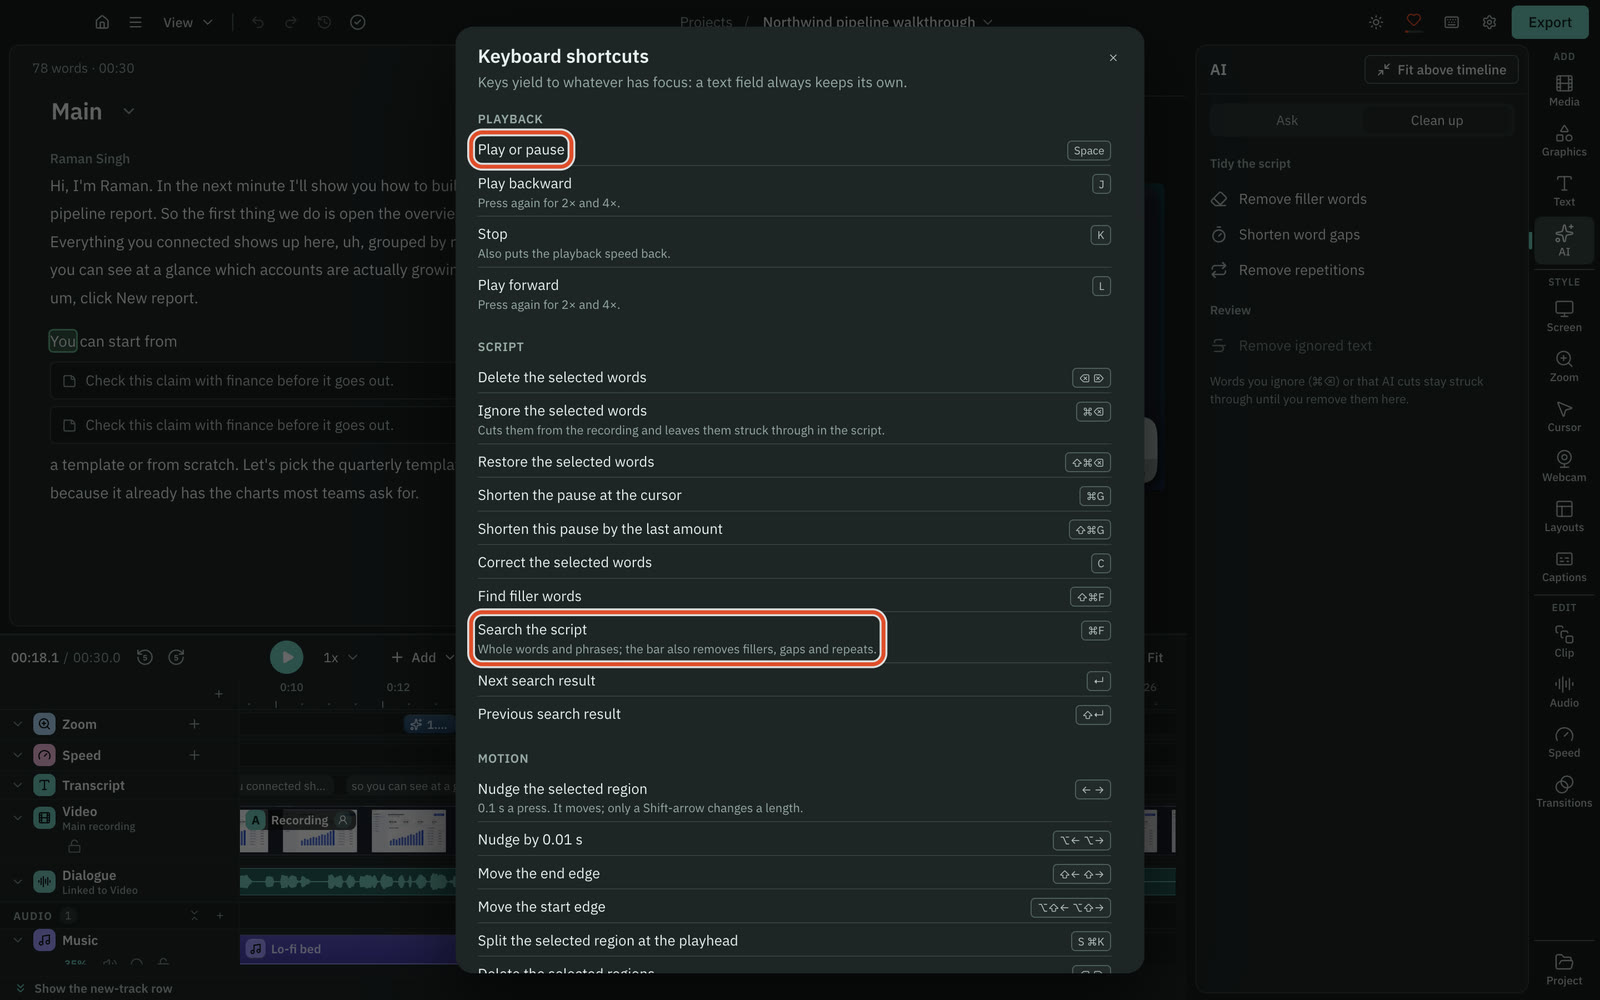1600x1000 pixels.
Task: Open the Transitions panel
Action: [1564, 791]
